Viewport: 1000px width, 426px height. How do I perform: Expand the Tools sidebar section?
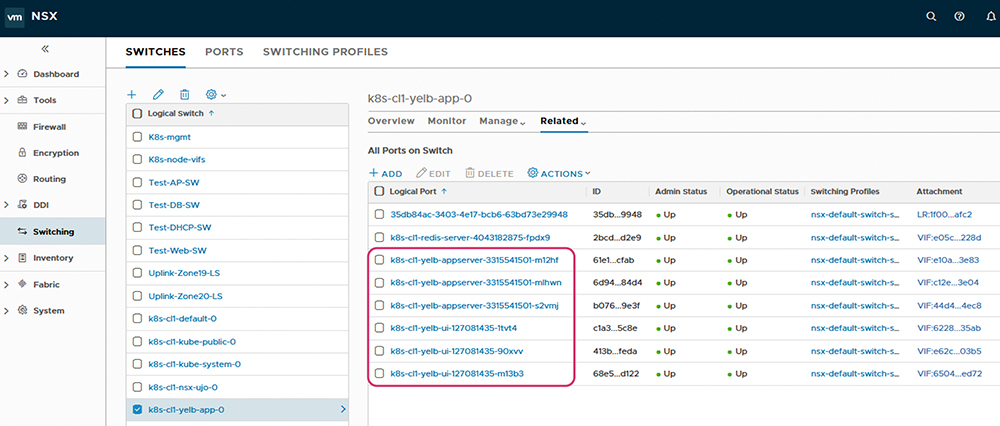(x=6, y=100)
